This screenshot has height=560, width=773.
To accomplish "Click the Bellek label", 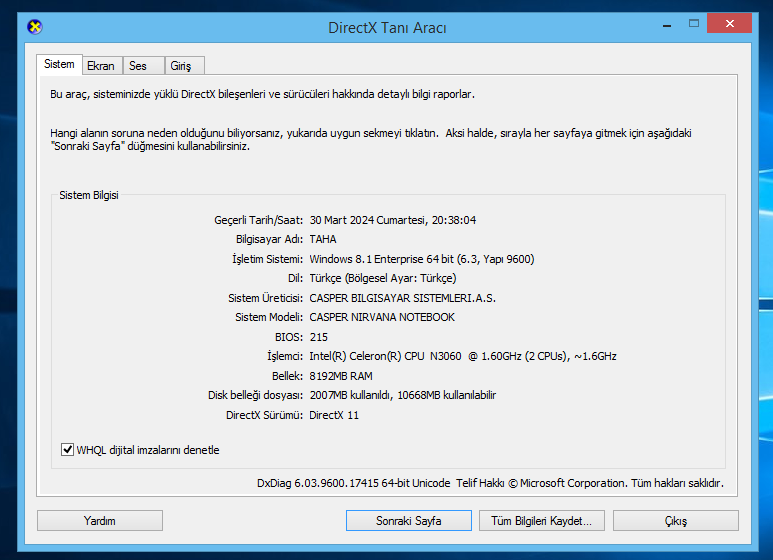I will pos(287,376).
